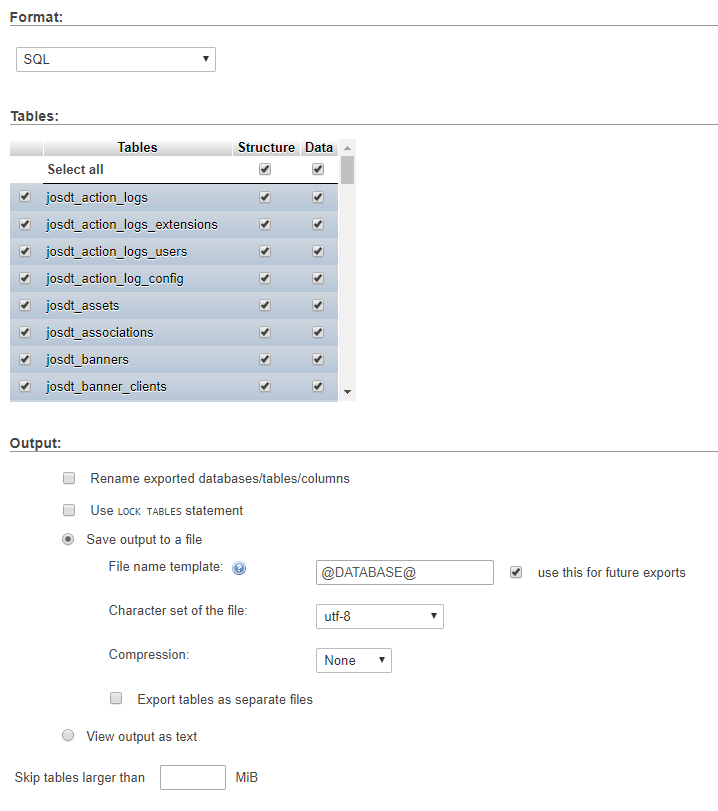Select the View output as text option
The width and height of the screenshot is (718, 811).
[68, 735]
